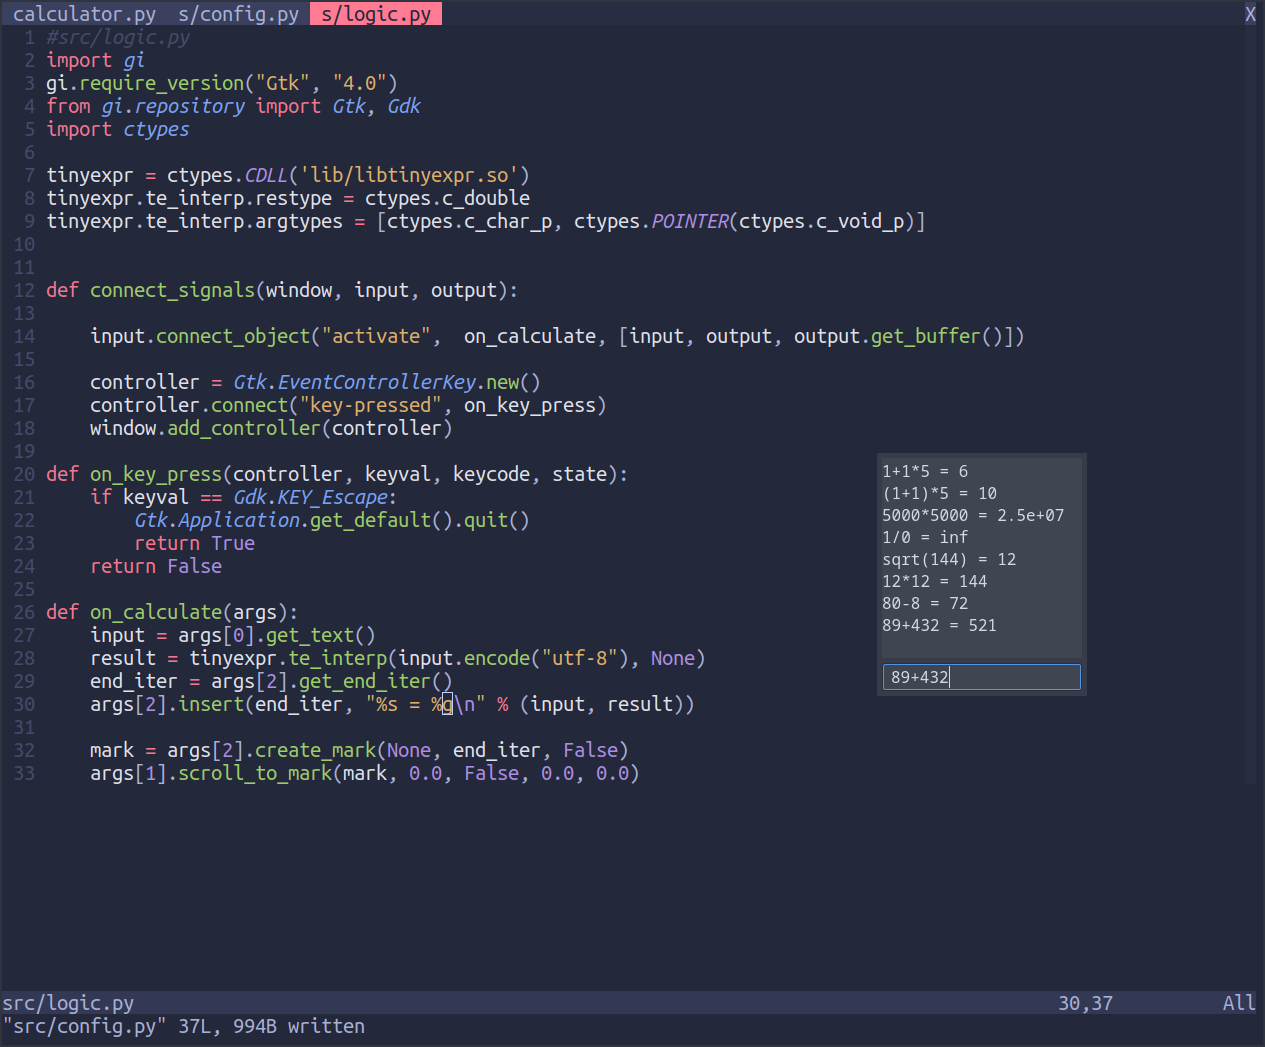The height and width of the screenshot is (1047, 1265).
Task: Click the status line filename 'src/logic.py'
Action: [68, 1003]
